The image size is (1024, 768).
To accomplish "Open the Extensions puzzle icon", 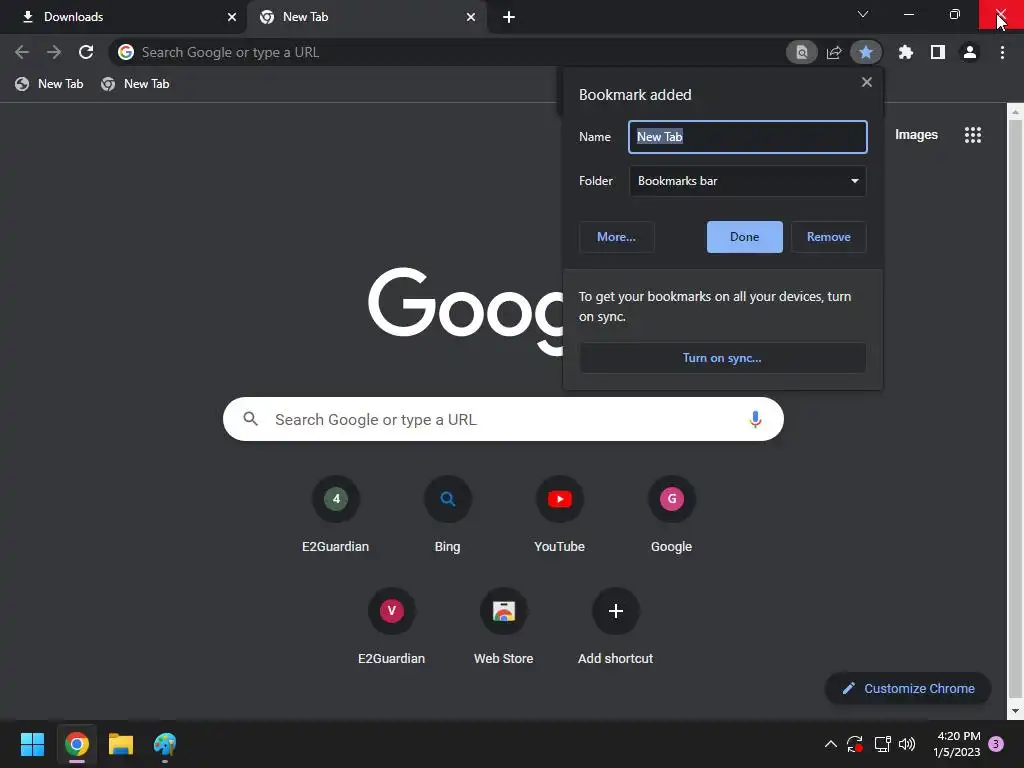I will click(x=906, y=52).
